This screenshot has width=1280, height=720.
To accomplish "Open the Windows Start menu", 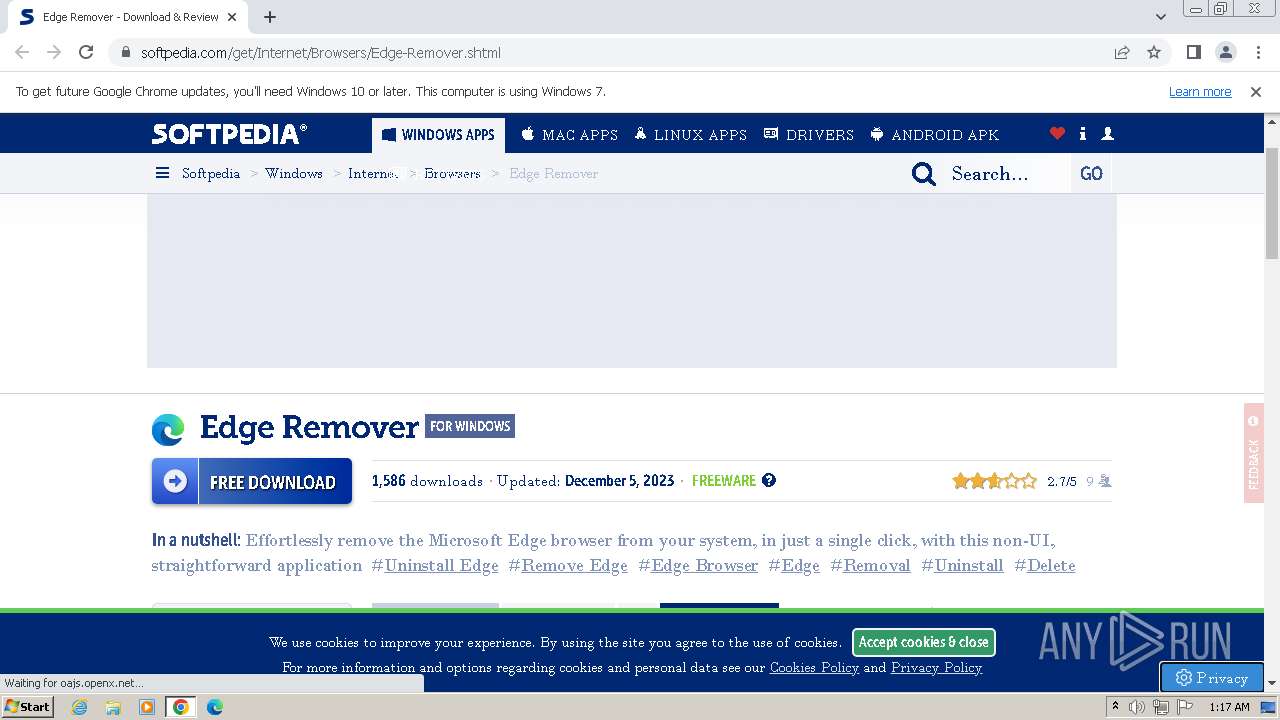I will pyautogui.click(x=28, y=707).
